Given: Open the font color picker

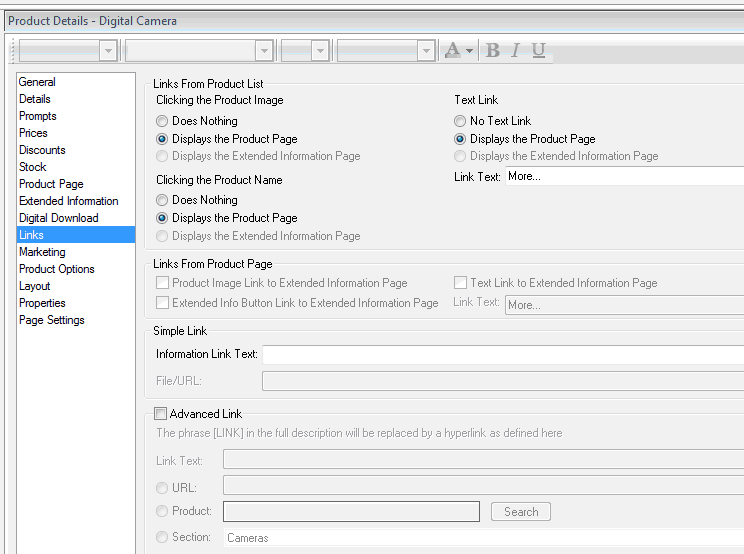Looking at the screenshot, I should pos(459,50).
